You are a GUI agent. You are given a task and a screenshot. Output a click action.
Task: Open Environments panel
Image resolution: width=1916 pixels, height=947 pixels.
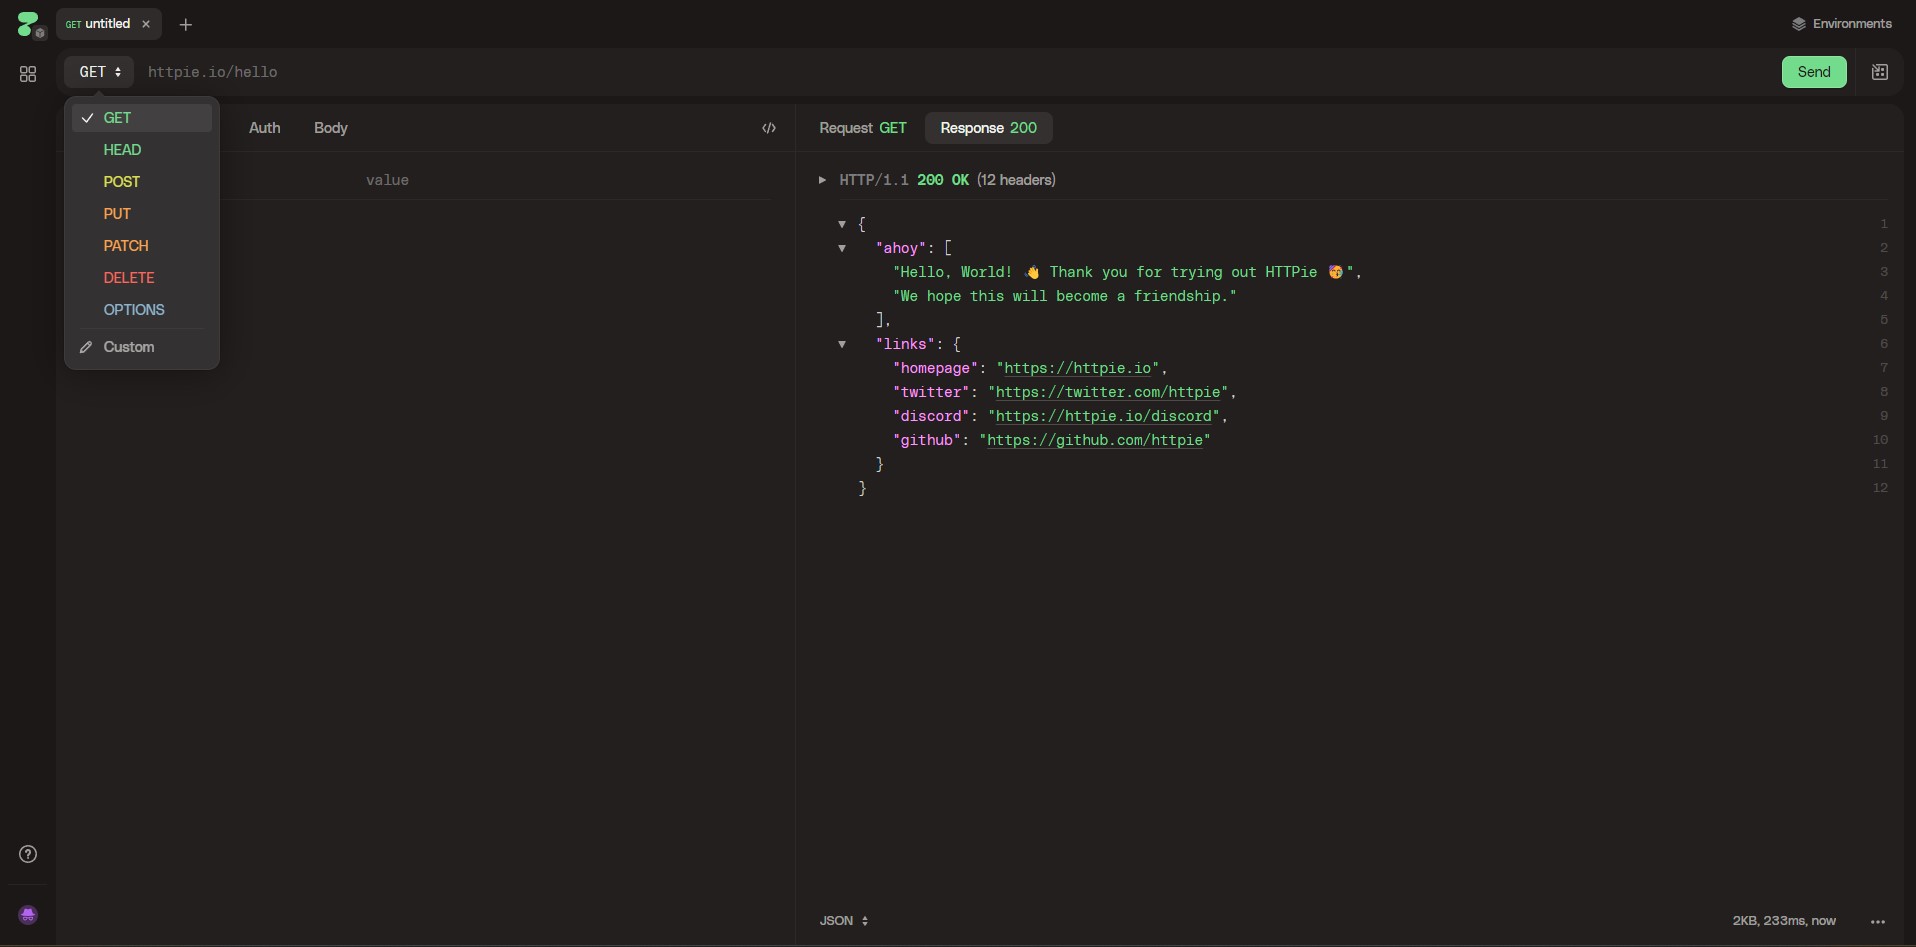[x=1842, y=24]
